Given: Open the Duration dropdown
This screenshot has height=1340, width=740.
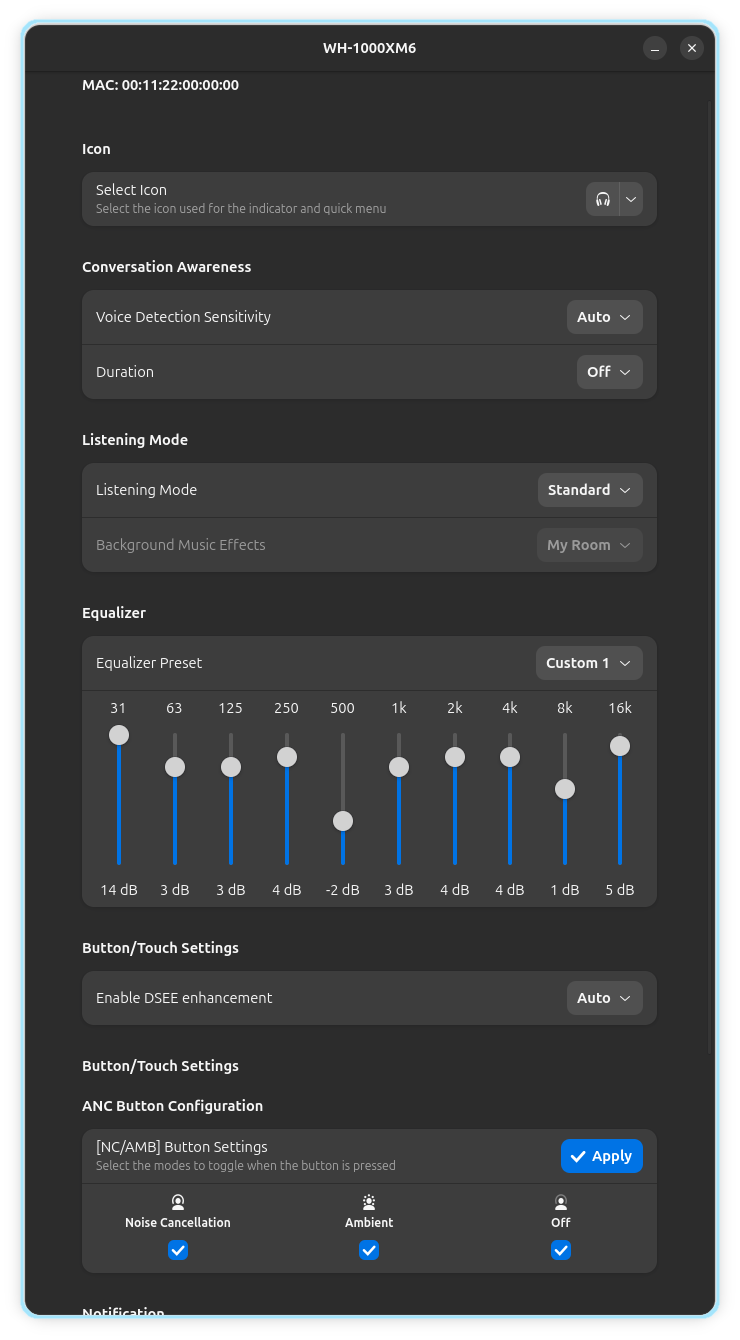Looking at the screenshot, I should pos(609,372).
